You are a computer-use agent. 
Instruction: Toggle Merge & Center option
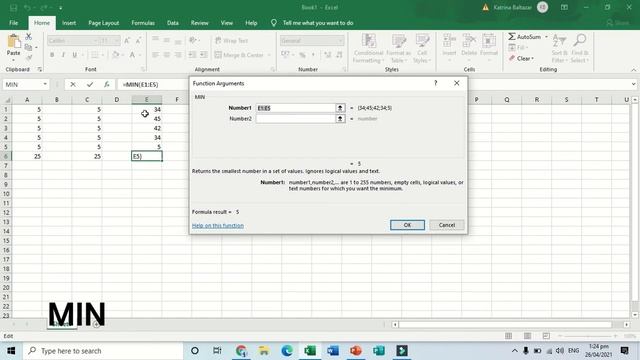coord(242,55)
